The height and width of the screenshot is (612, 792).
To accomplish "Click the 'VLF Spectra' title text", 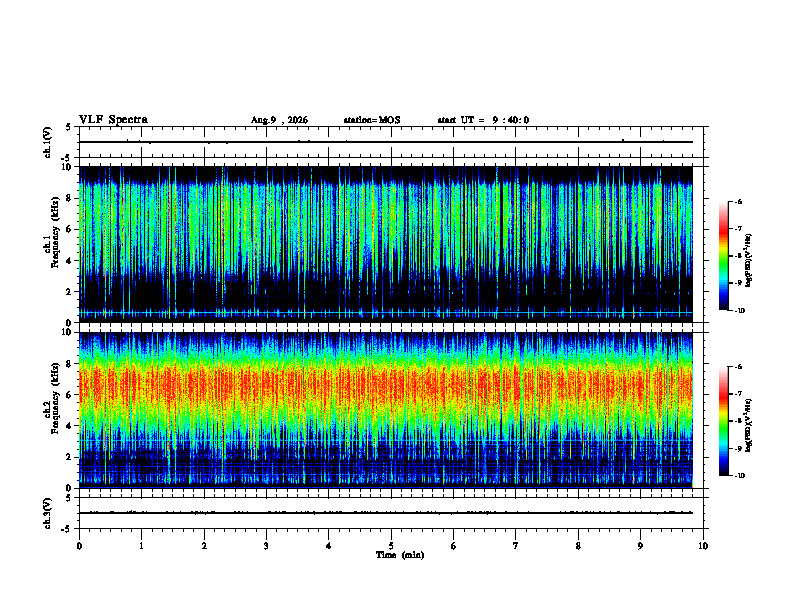I will 113,120.
